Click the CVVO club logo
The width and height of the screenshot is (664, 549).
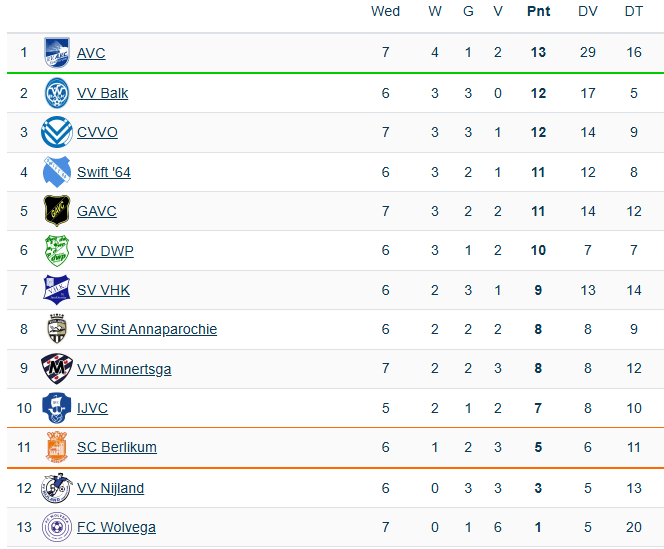(x=56, y=132)
